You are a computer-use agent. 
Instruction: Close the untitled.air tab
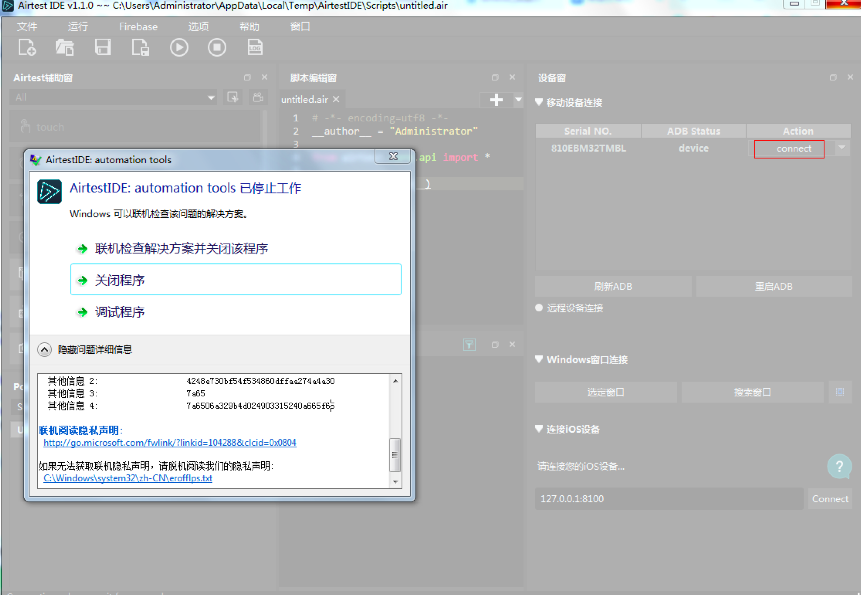tap(336, 99)
